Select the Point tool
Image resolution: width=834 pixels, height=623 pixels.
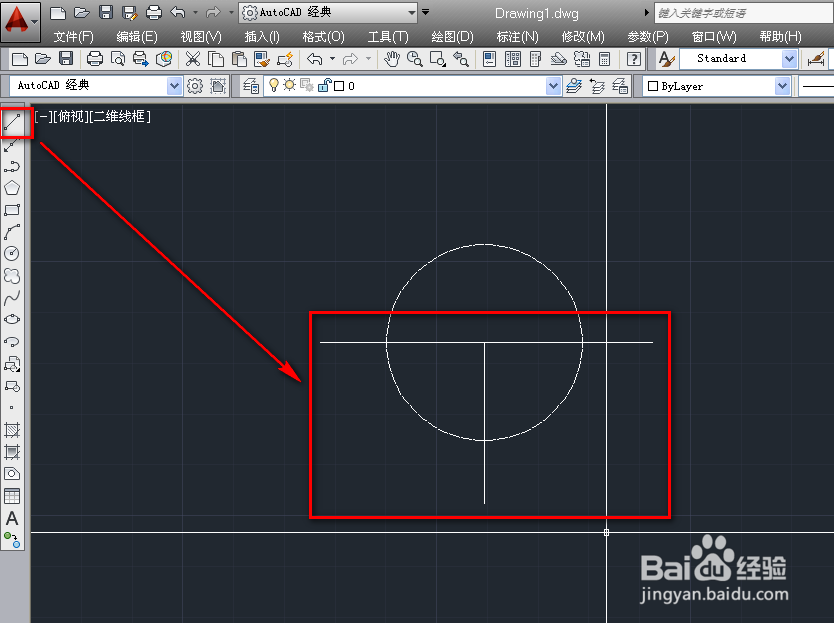pyautogui.click(x=12, y=408)
